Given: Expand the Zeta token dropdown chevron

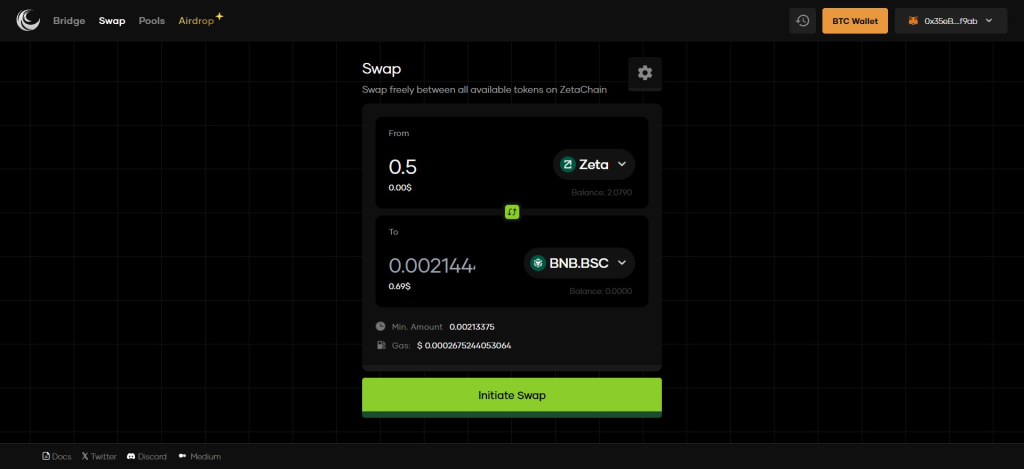Looking at the screenshot, I should point(622,164).
